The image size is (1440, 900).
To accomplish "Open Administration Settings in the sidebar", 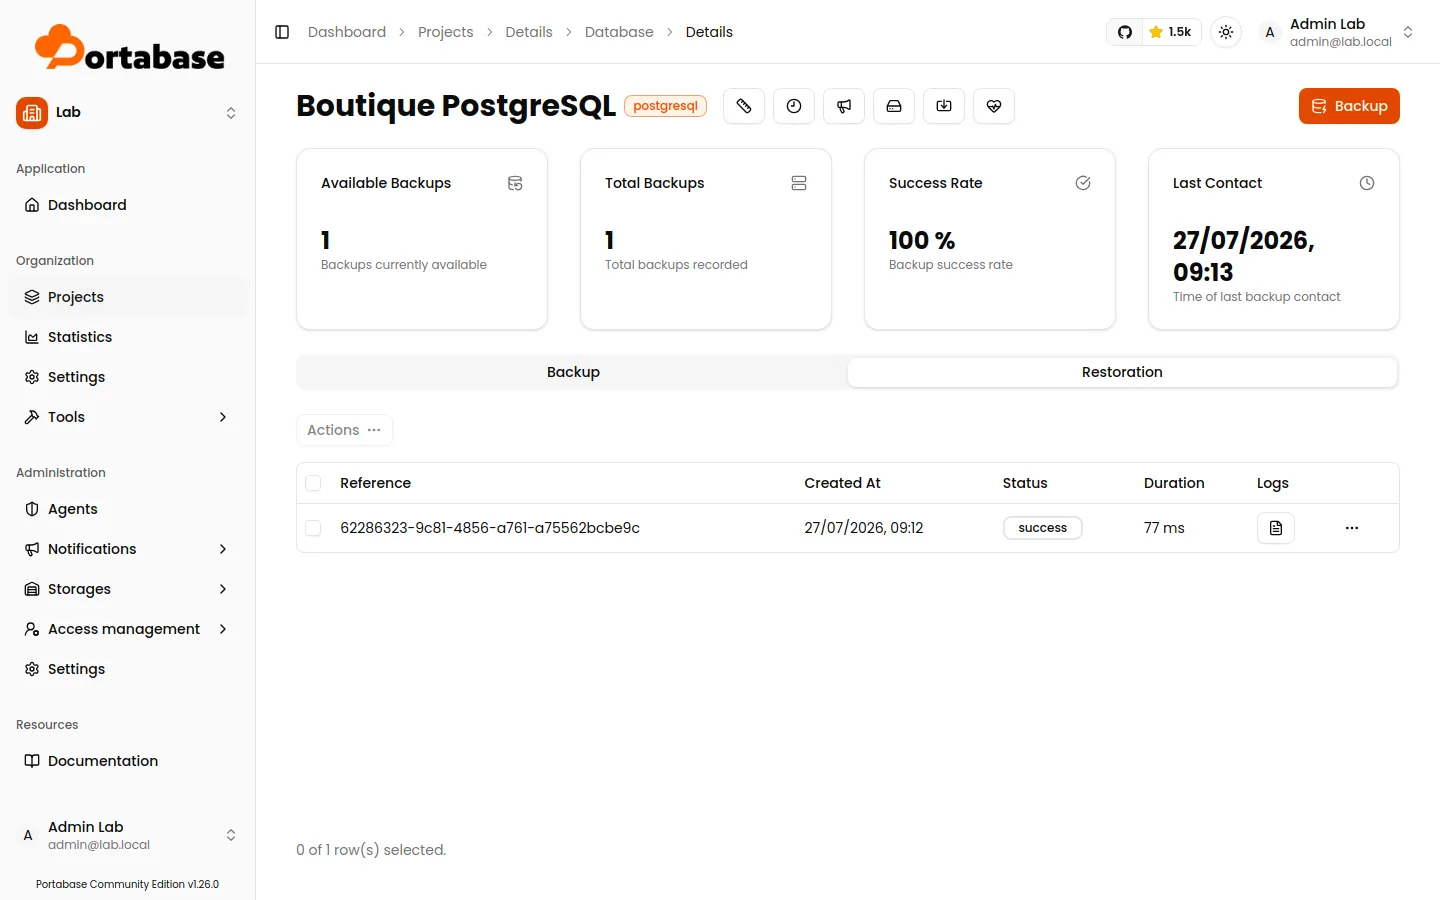I will 128,669.
